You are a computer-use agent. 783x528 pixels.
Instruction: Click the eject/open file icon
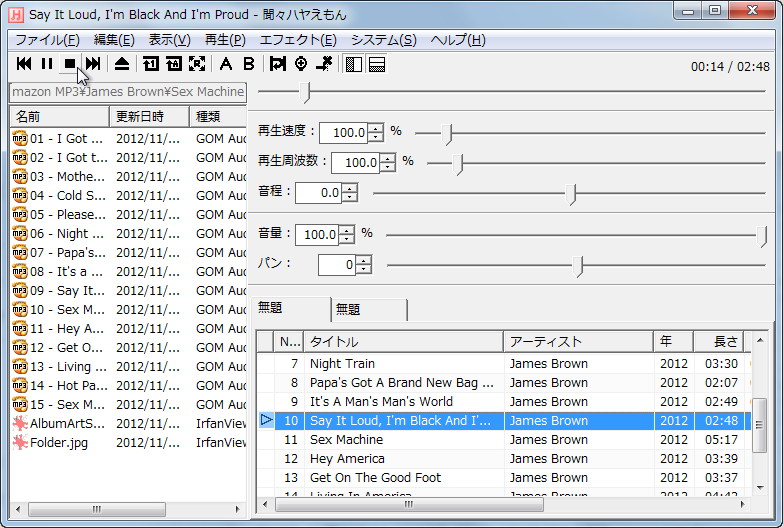122,63
